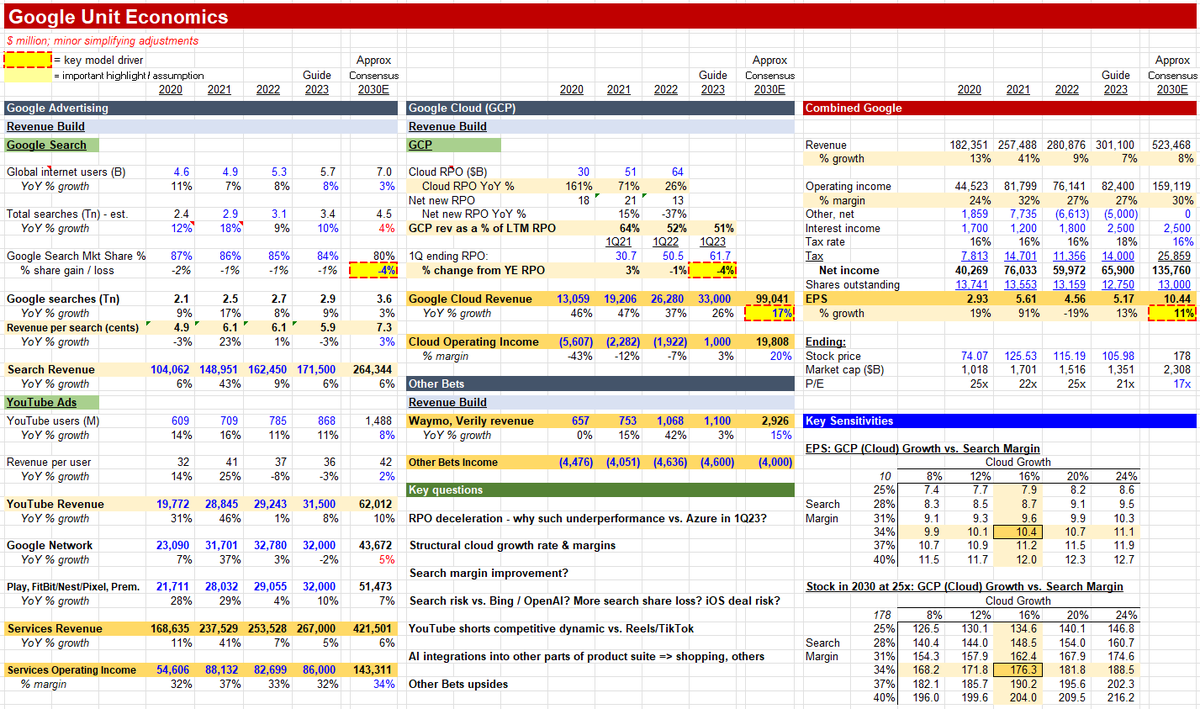Viewport: 1200px width, 709px height.
Task: Select the Total searches (Tn) - est. label
Action: (66, 213)
